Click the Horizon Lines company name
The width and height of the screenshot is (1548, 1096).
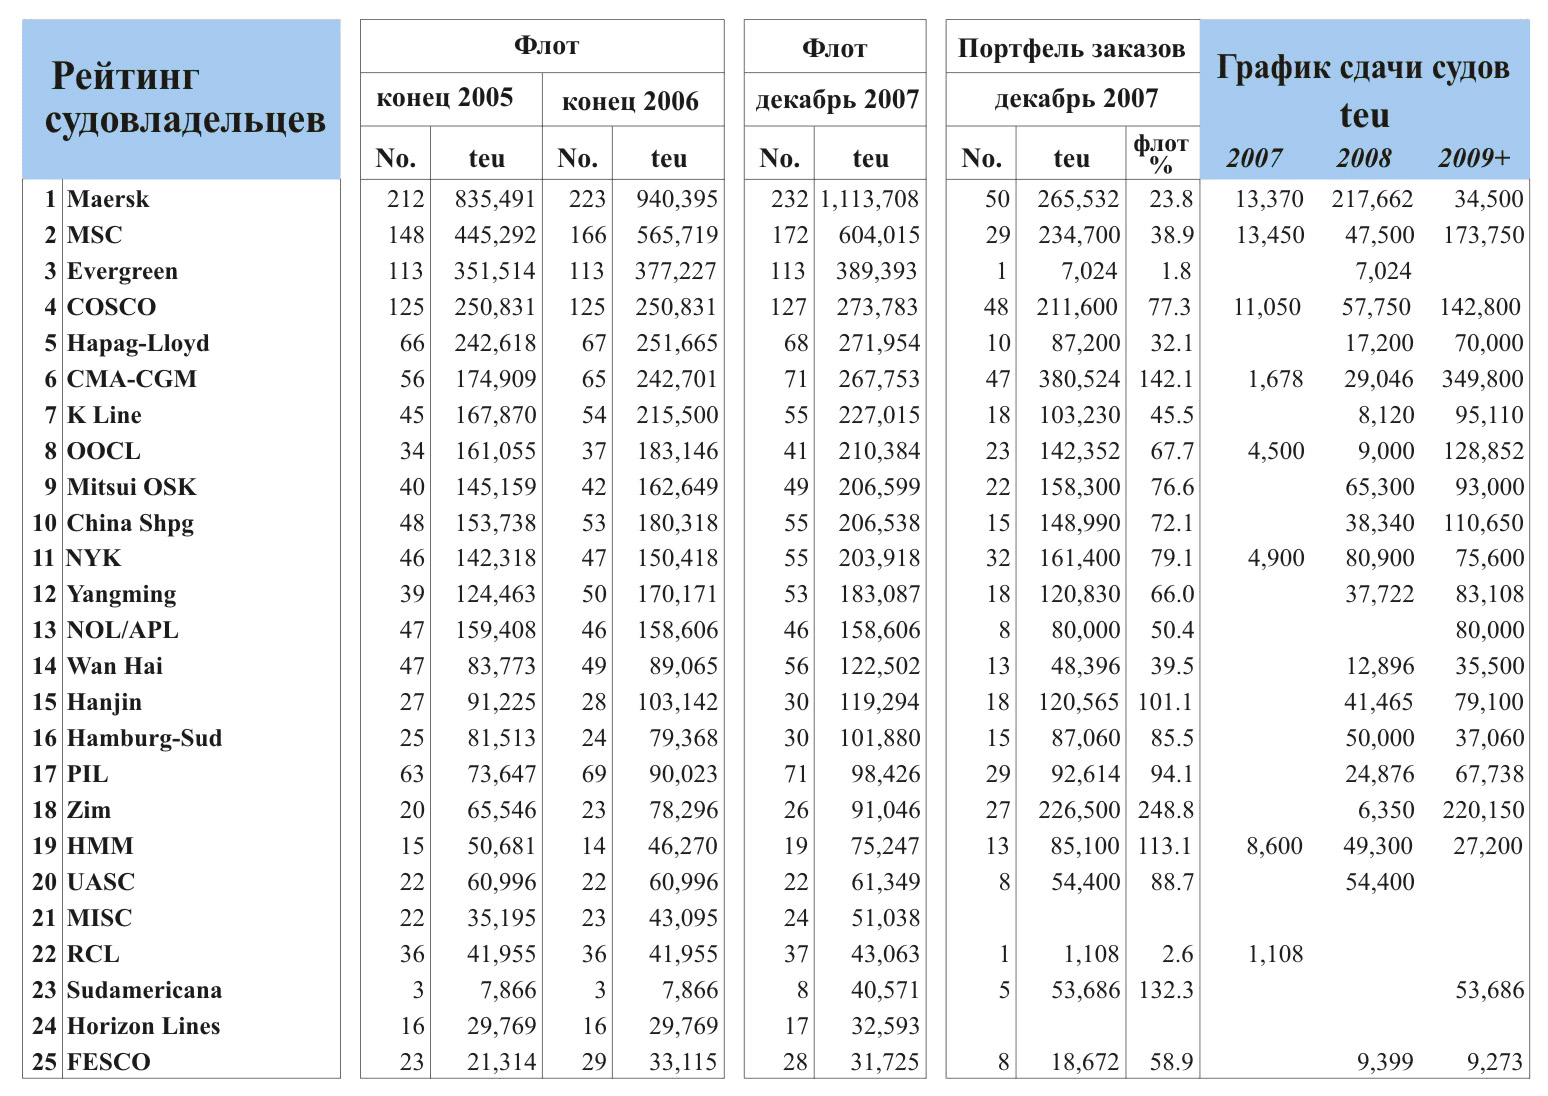[143, 1026]
